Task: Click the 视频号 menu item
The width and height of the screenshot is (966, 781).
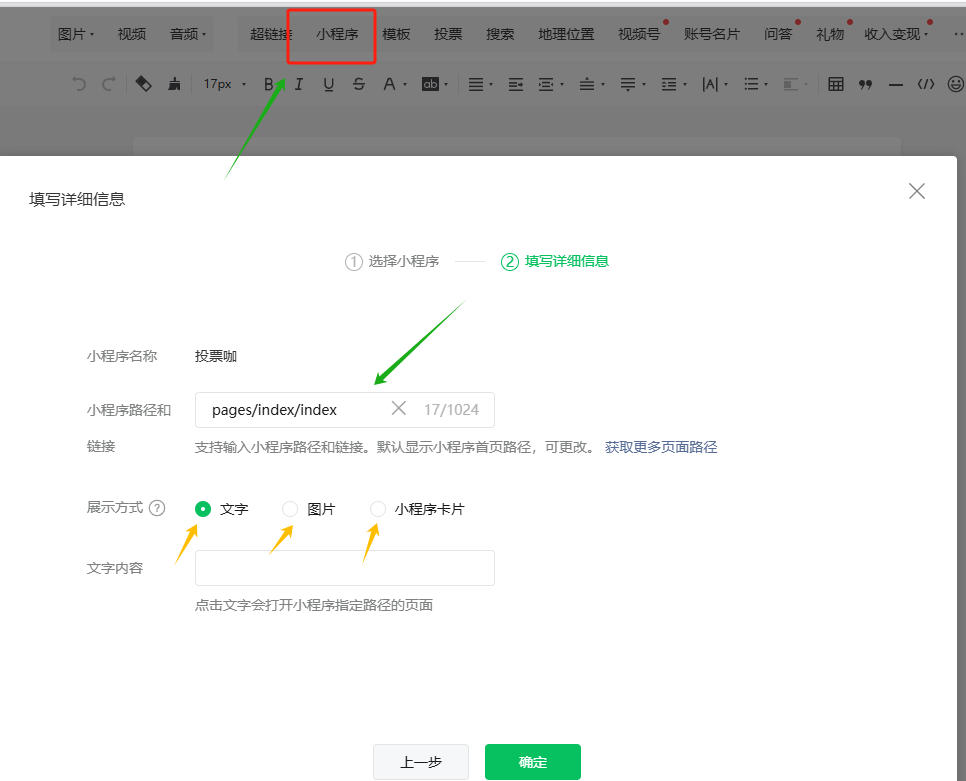Action: tap(639, 34)
